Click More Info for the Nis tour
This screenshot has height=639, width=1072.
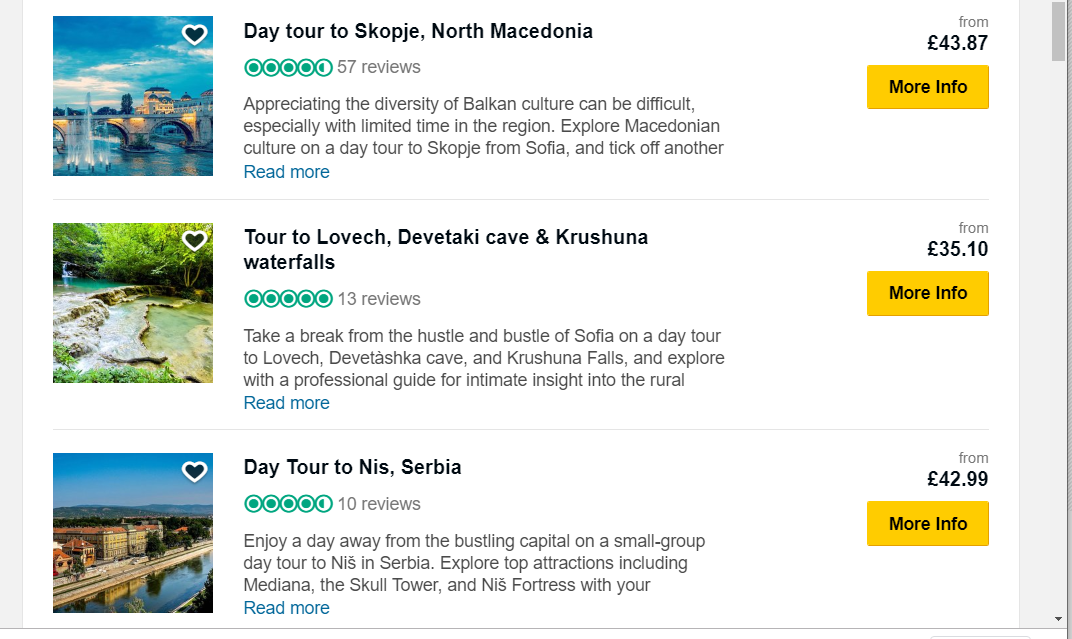point(927,523)
